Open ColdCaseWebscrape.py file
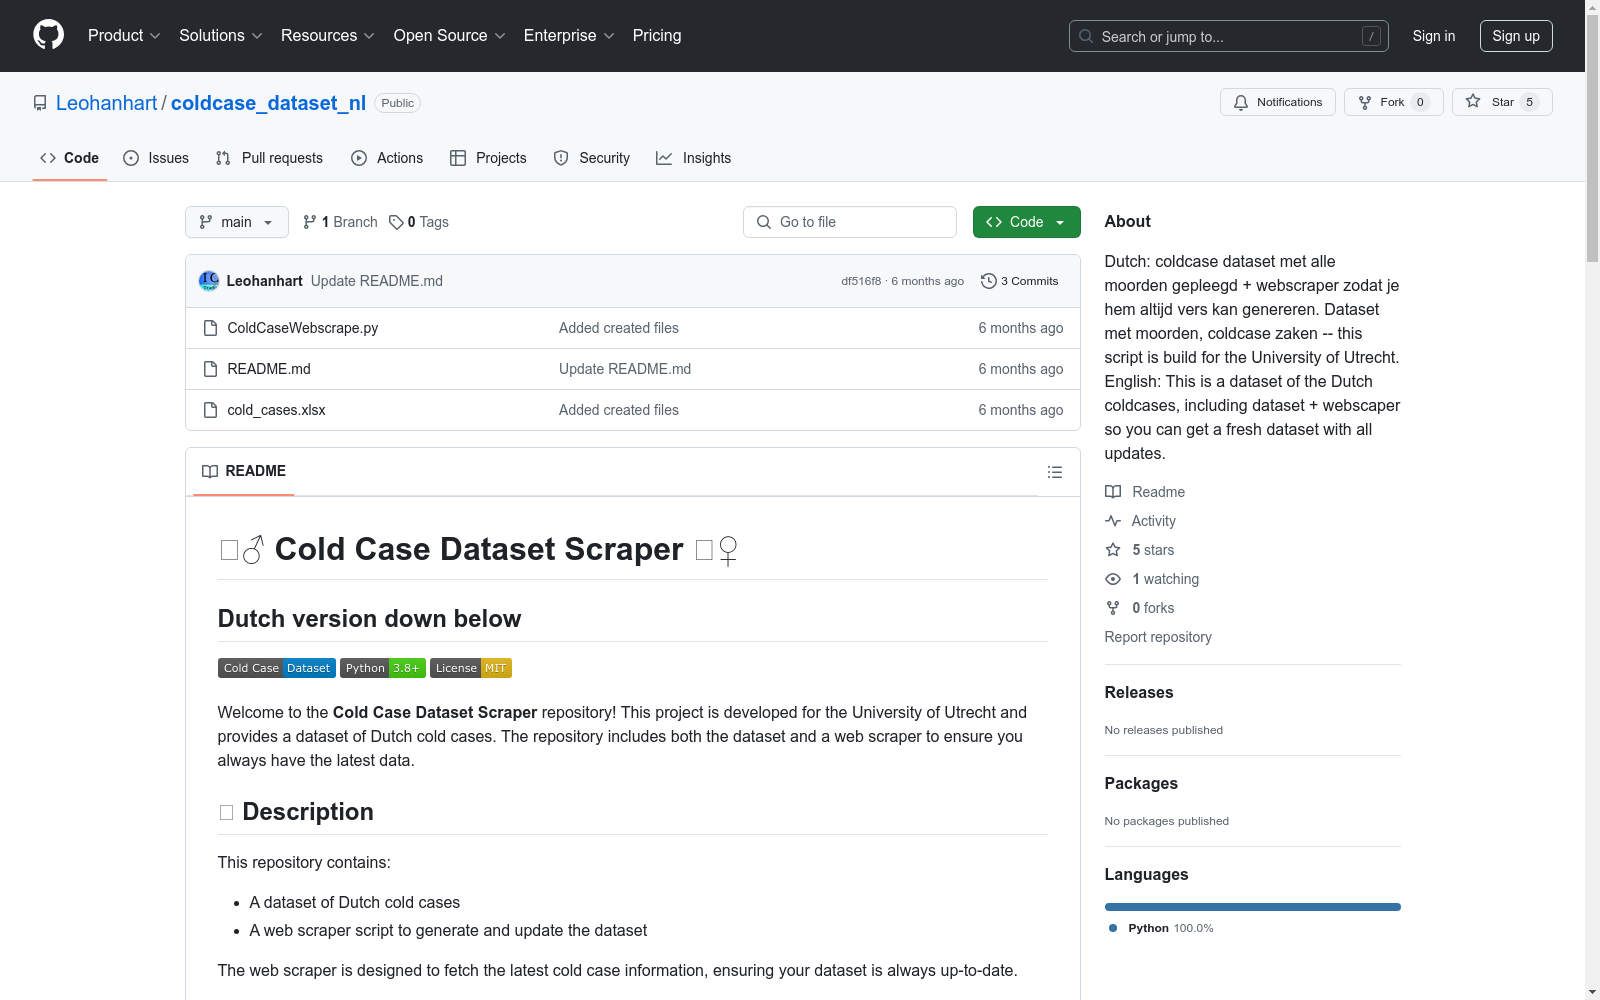This screenshot has height=1000, width=1600. tap(303, 328)
